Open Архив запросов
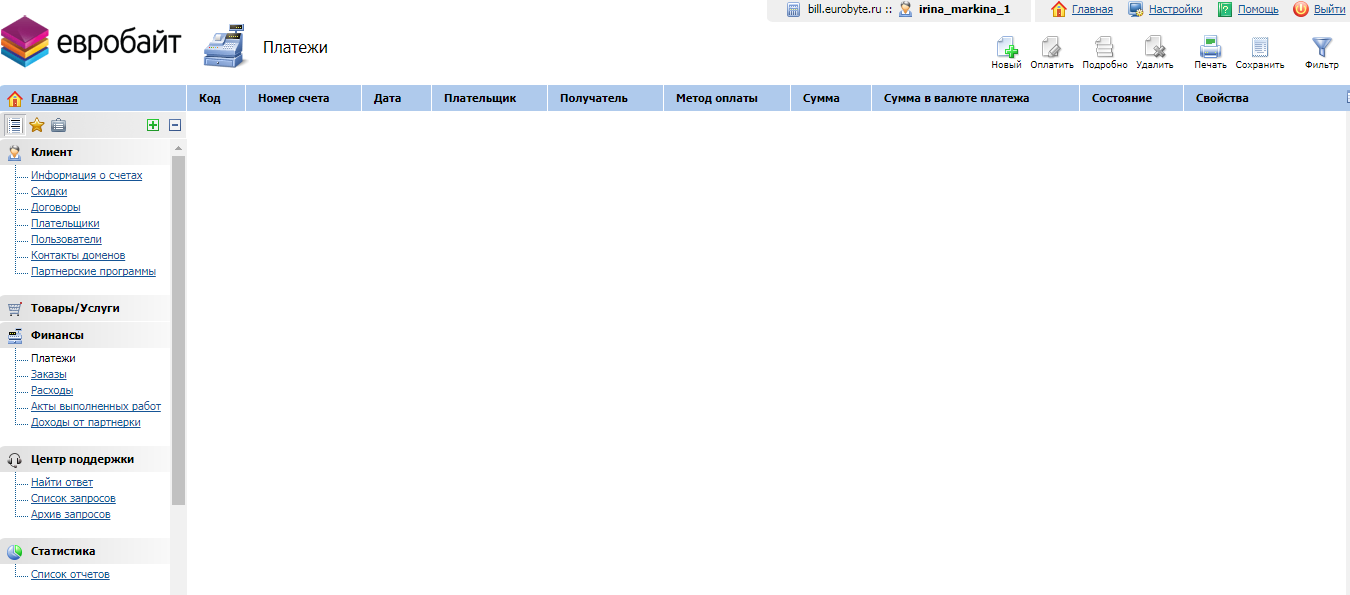Viewport: 1350px width, 595px height. click(x=71, y=514)
